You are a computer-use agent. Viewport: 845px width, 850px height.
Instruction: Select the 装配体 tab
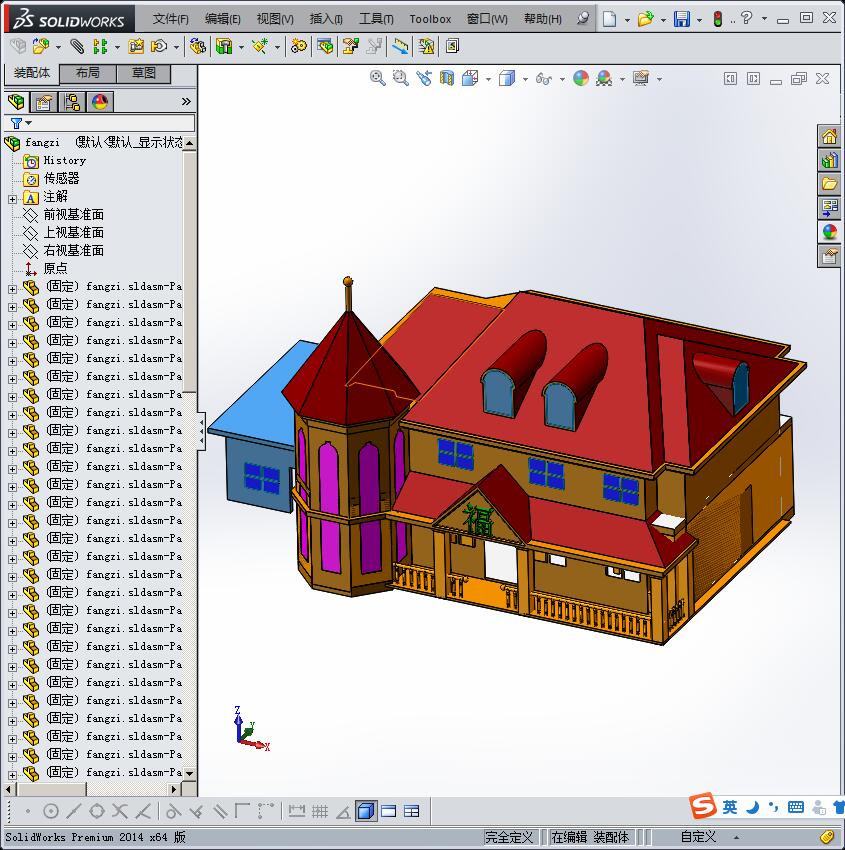tap(31, 73)
